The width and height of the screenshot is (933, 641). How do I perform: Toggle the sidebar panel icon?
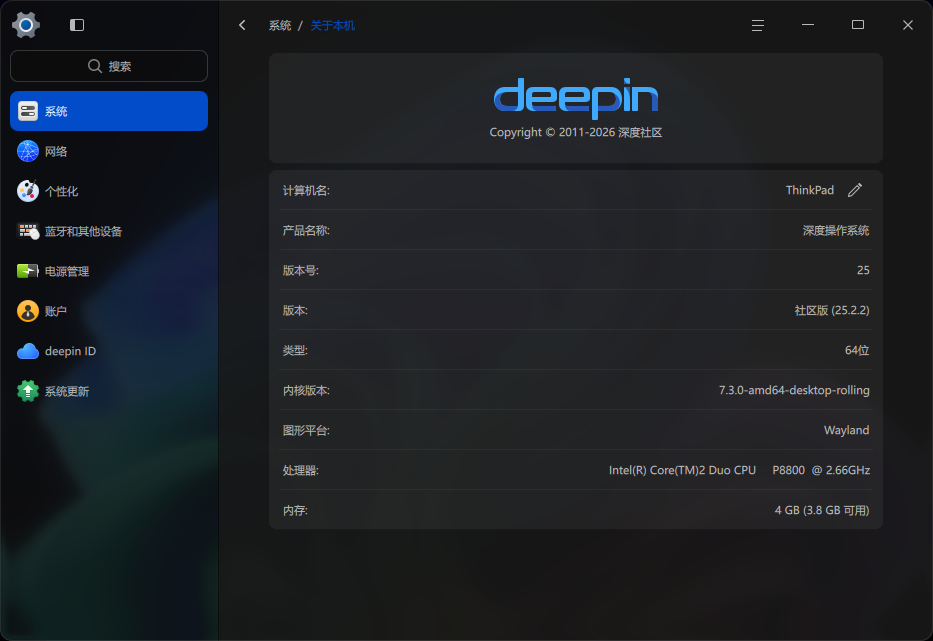click(x=77, y=25)
